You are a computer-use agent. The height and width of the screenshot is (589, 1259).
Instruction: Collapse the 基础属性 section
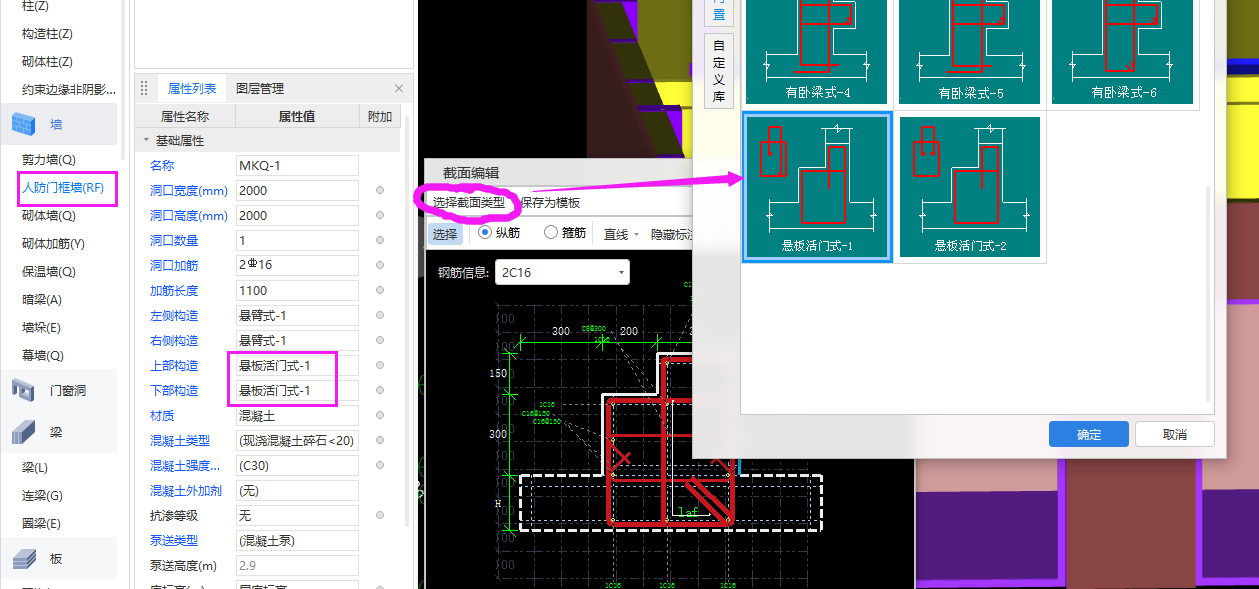pos(146,141)
